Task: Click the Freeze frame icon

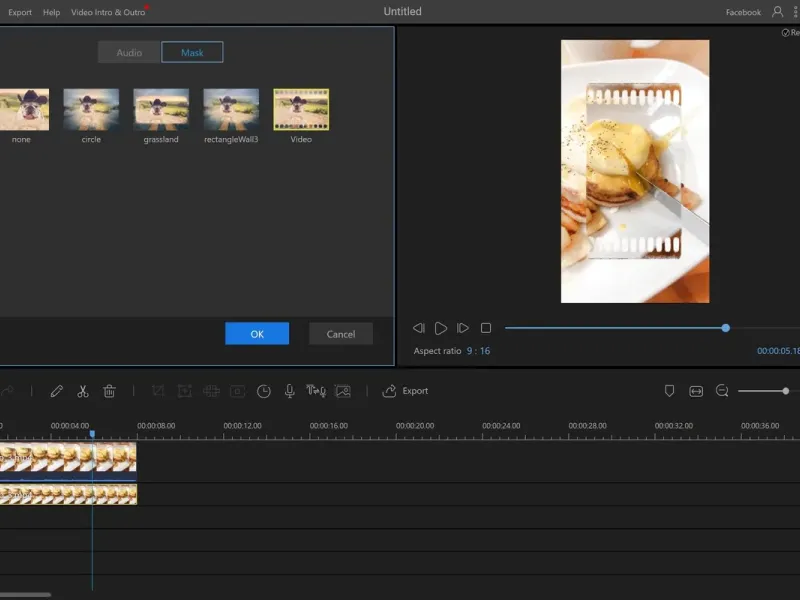Action: 237,391
